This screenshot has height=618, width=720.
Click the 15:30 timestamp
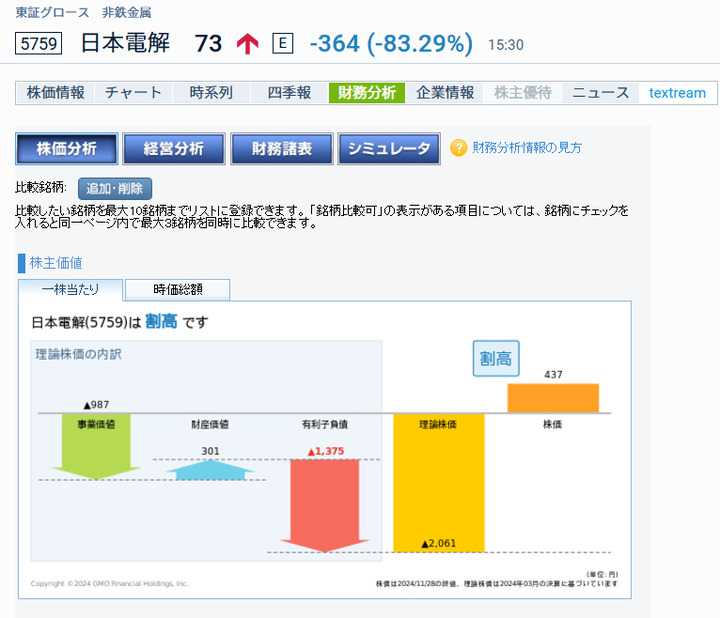click(x=506, y=45)
